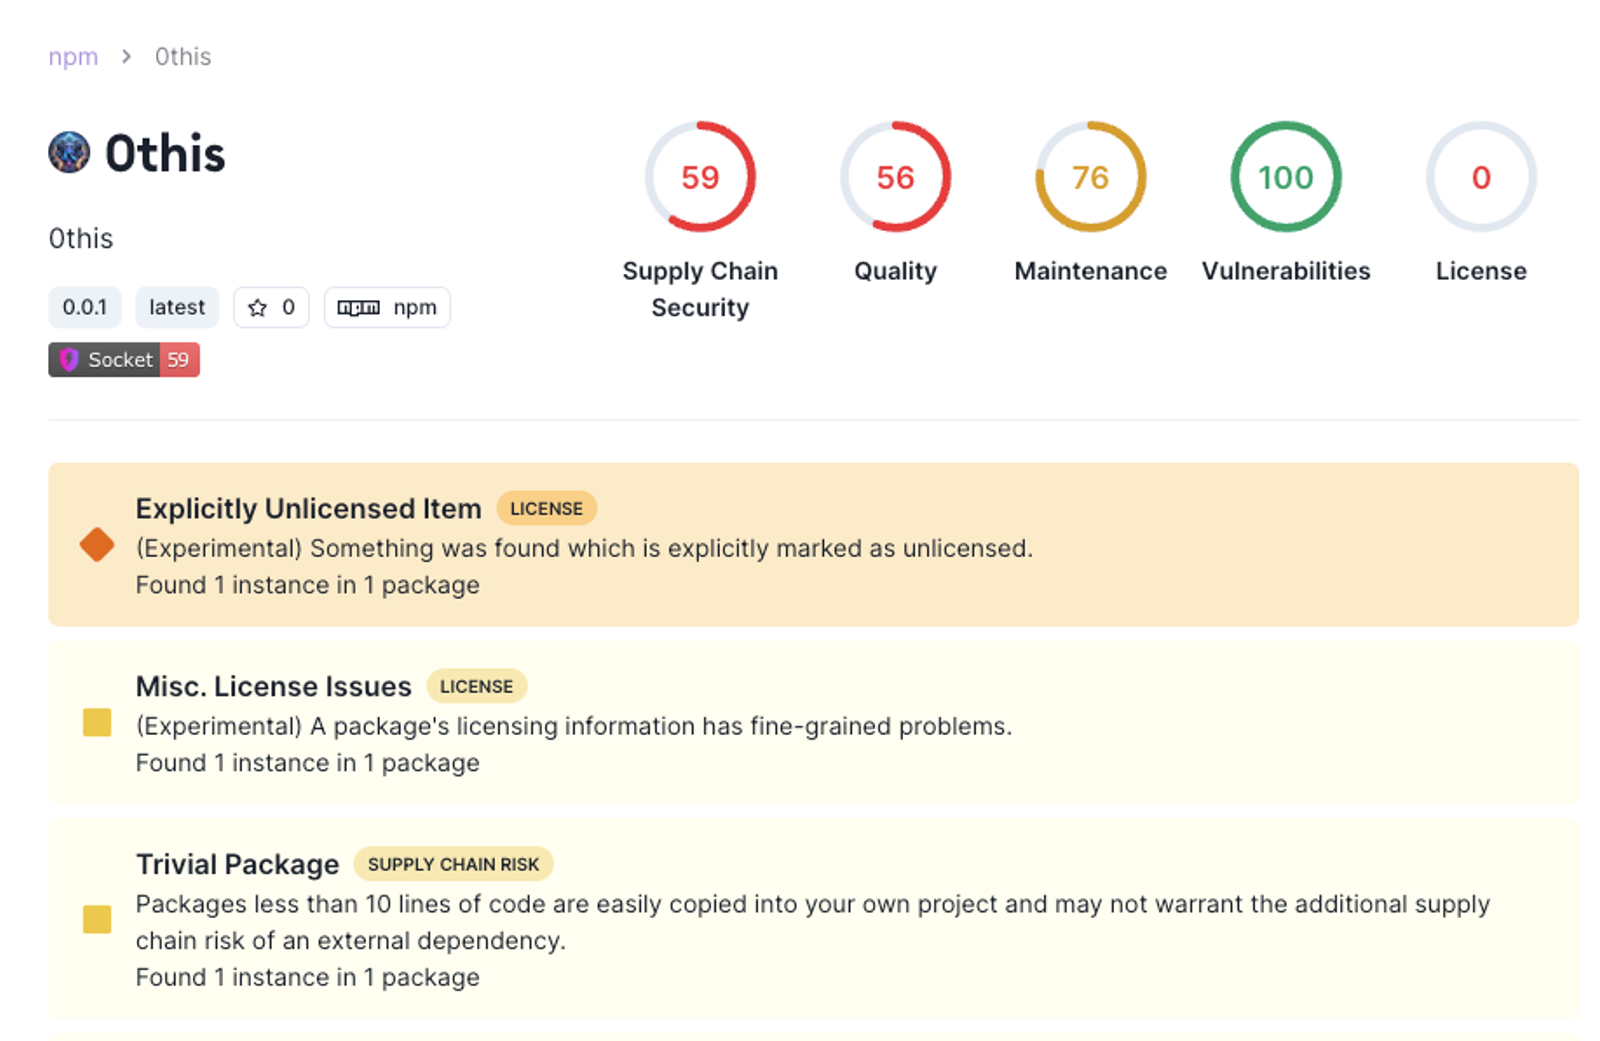Open the 0.0.1 version badge

(85, 307)
